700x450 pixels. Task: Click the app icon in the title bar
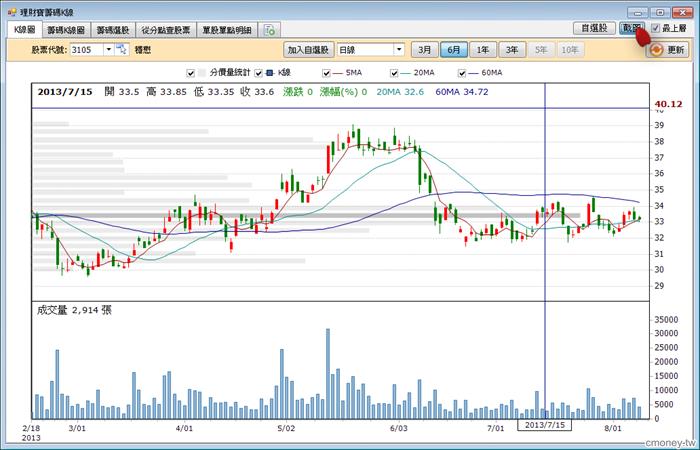tap(12, 12)
